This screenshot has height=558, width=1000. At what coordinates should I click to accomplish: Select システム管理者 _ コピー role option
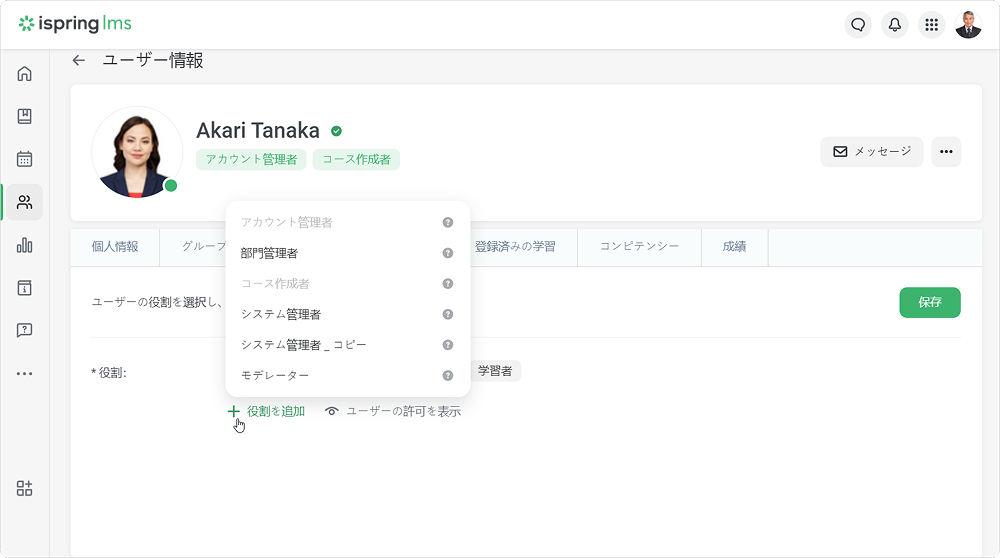303,345
